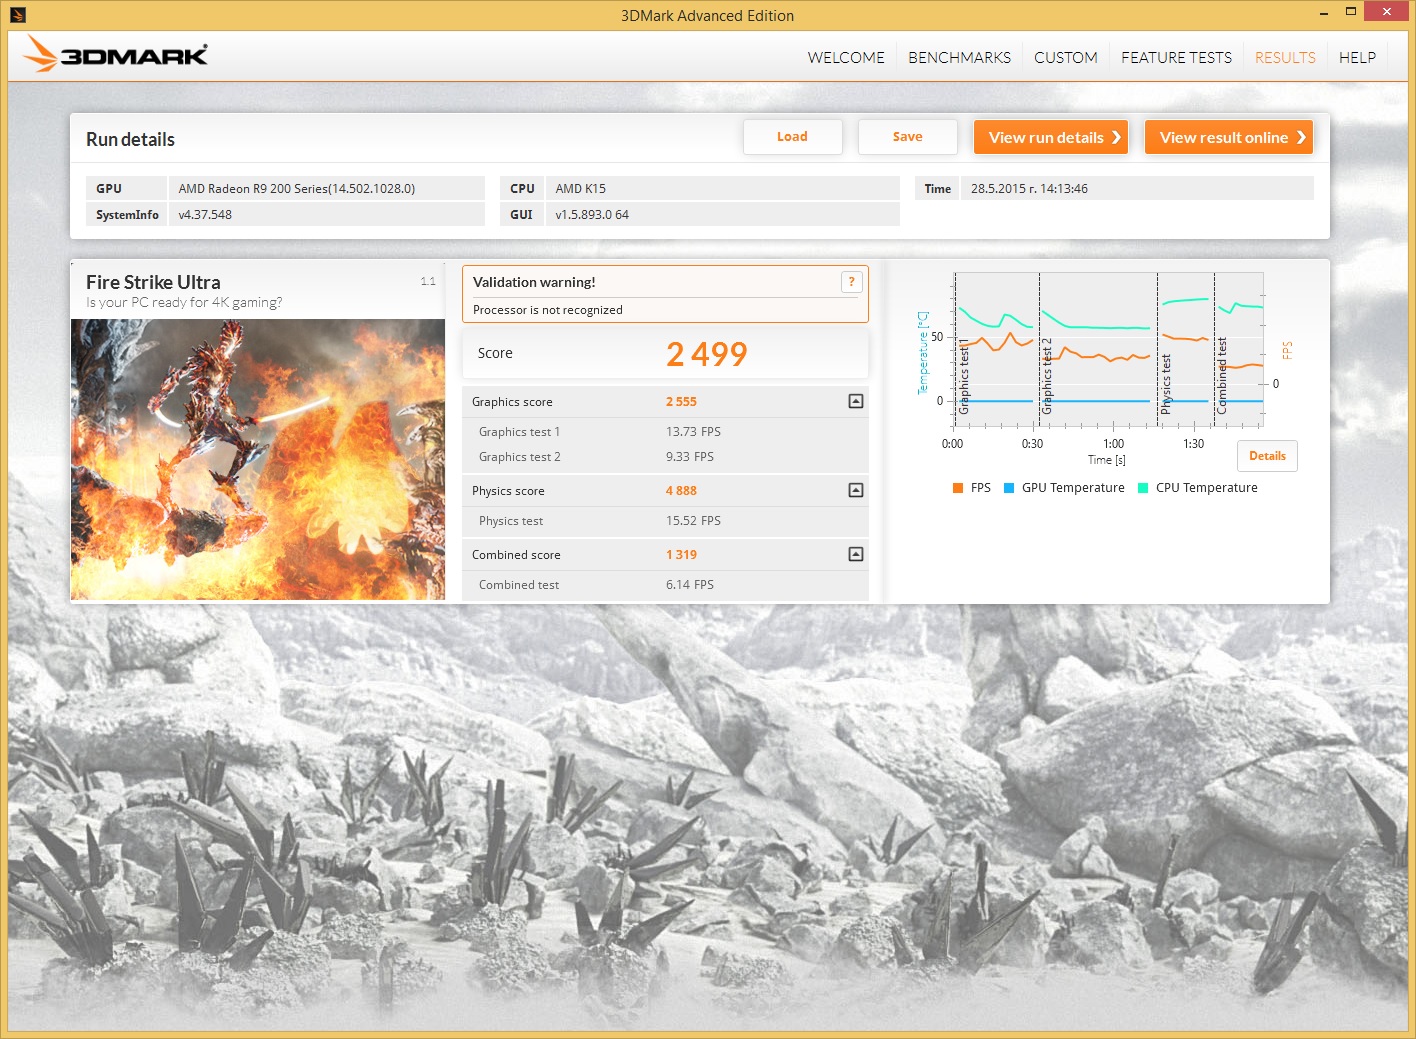Click the GUI version v1.5.893.0 64
The height and width of the screenshot is (1039, 1416).
click(592, 215)
